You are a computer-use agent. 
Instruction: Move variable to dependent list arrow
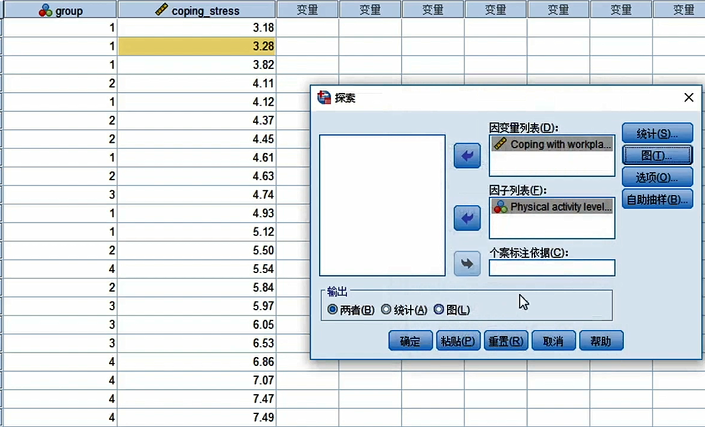pyautogui.click(x=467, y=156)
